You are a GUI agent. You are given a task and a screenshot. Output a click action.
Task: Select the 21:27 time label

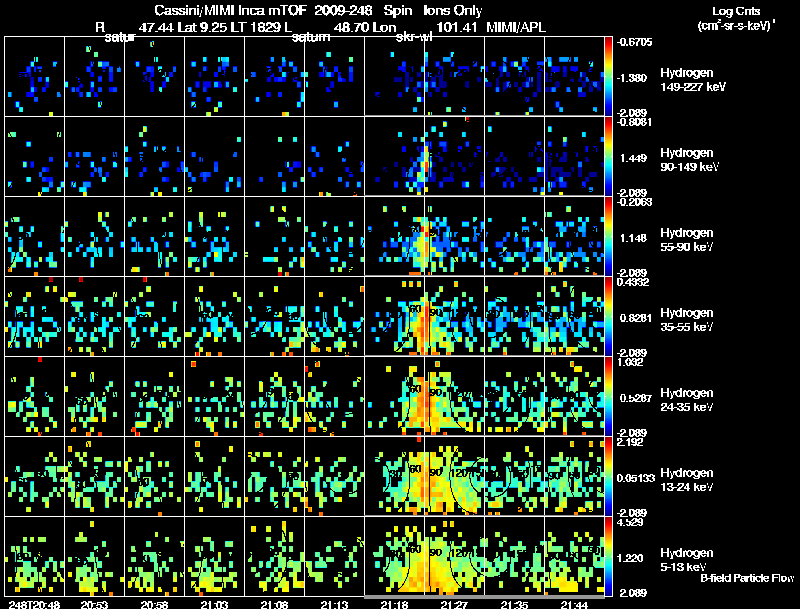[454, 604]
